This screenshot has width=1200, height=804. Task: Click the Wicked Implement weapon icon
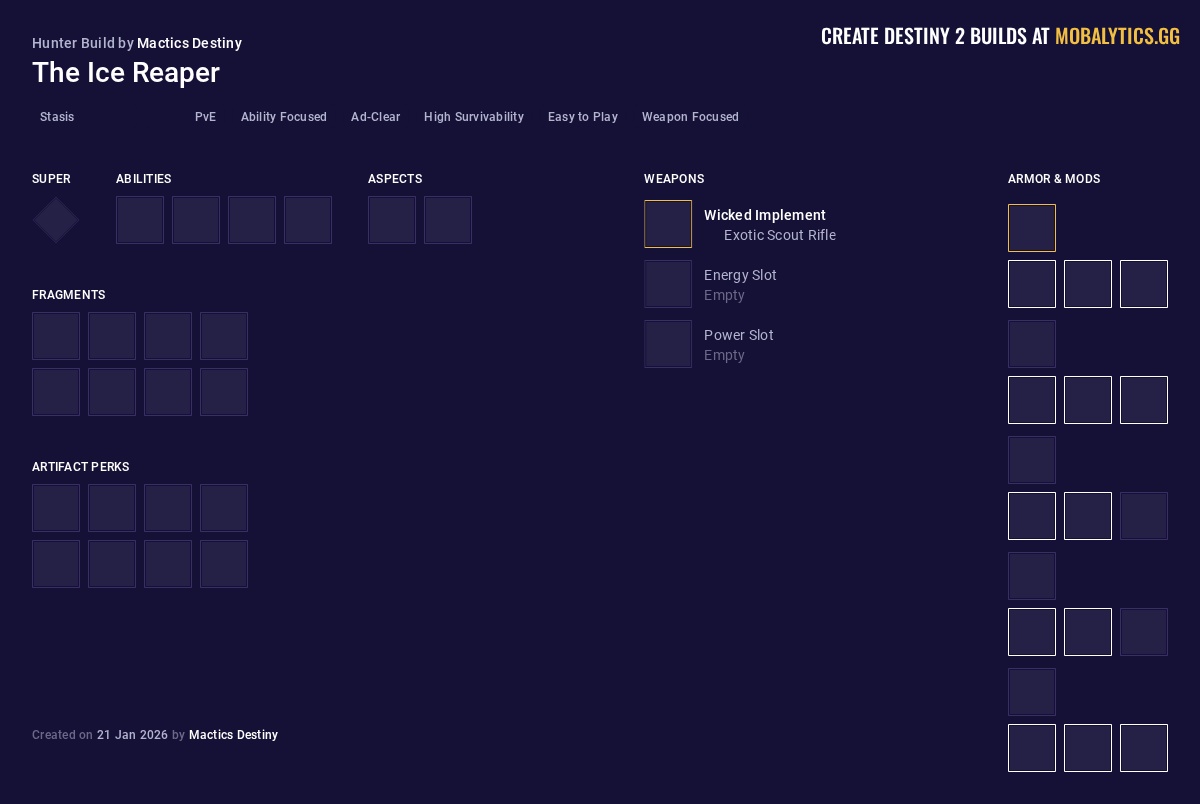(x=668, y=224)
